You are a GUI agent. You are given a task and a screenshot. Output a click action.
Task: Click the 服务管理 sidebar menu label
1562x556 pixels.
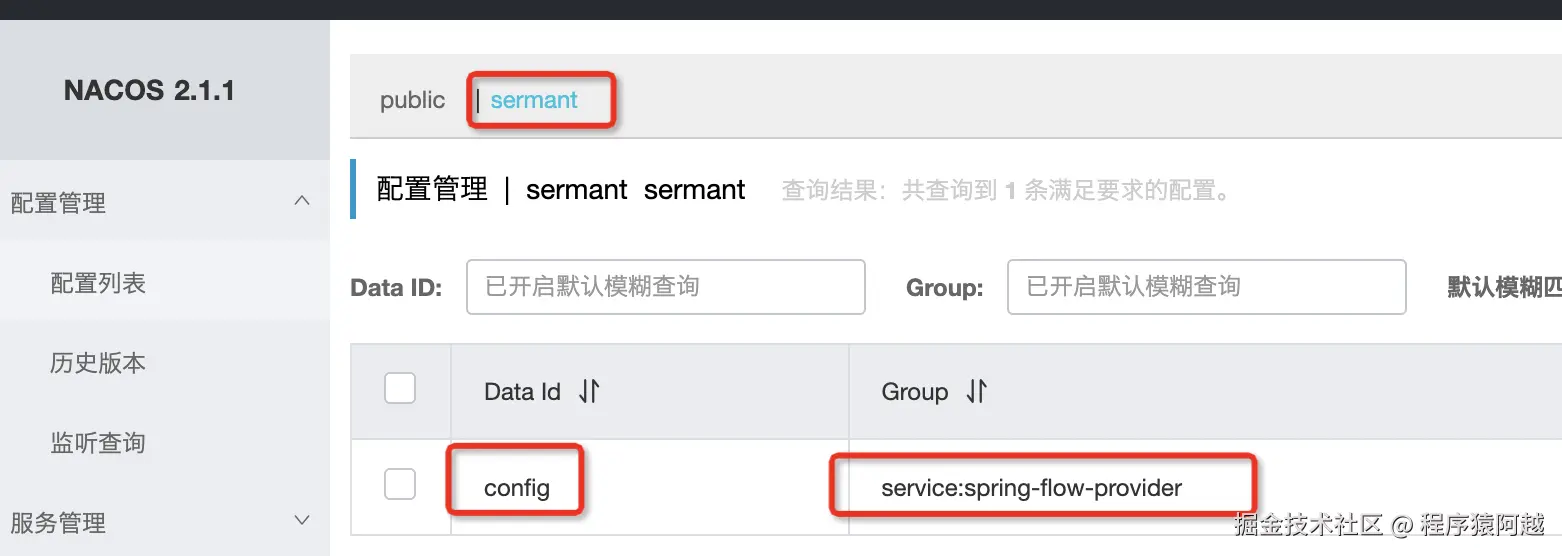(58, 522)
